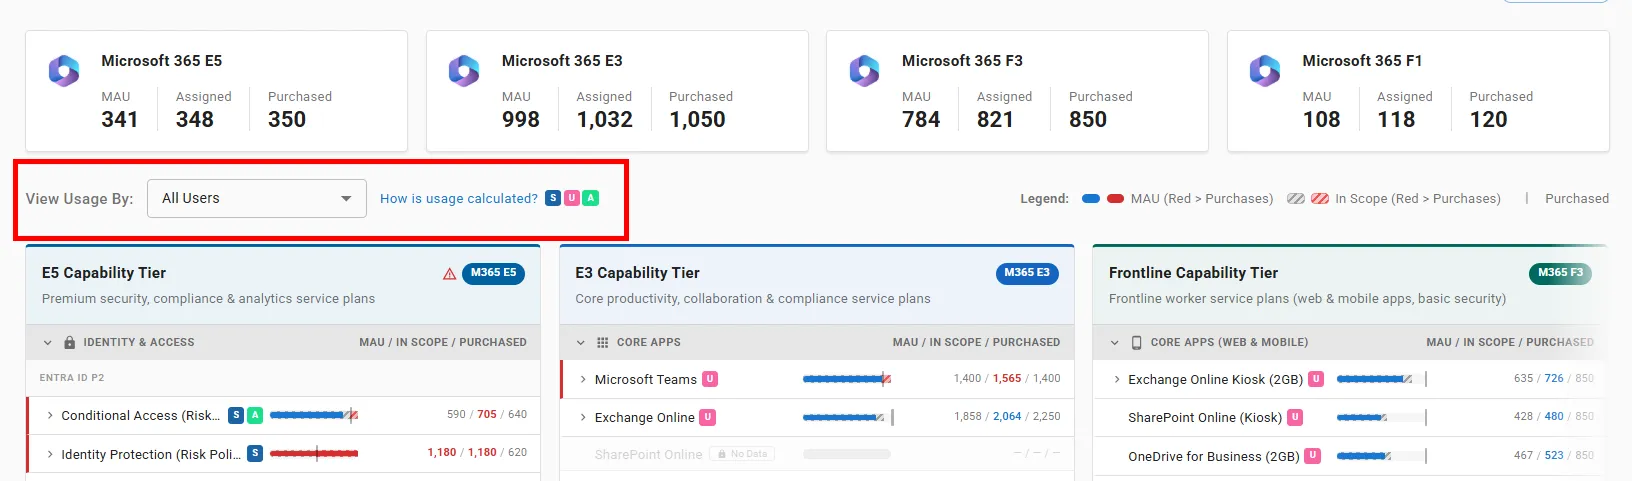
Task: Click the S badge on Conditional Access row
Action: coord(236,415)
